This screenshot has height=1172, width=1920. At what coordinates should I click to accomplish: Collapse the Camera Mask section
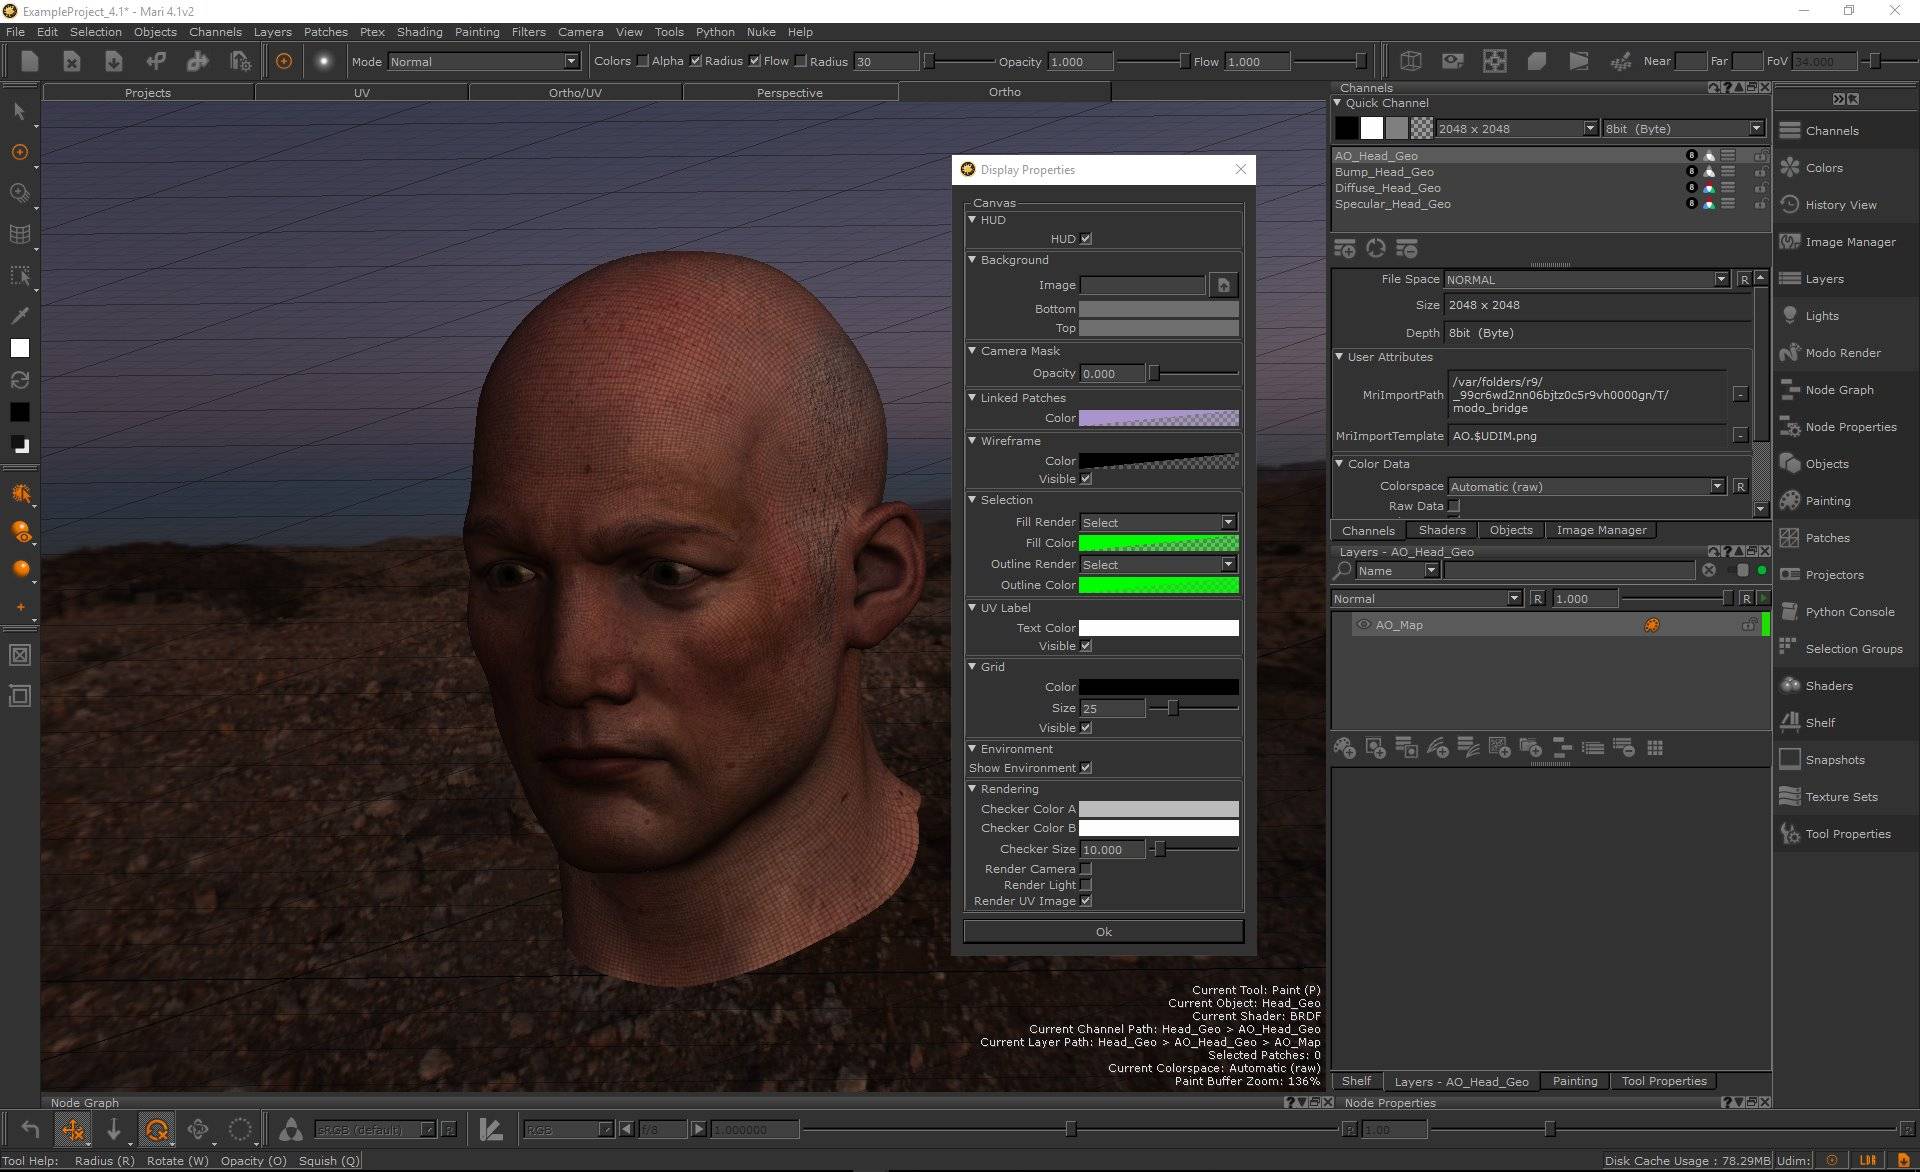972,351
